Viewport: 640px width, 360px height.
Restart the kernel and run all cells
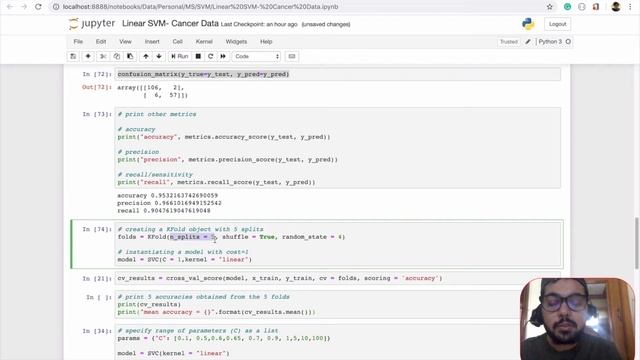click(223, 56)
